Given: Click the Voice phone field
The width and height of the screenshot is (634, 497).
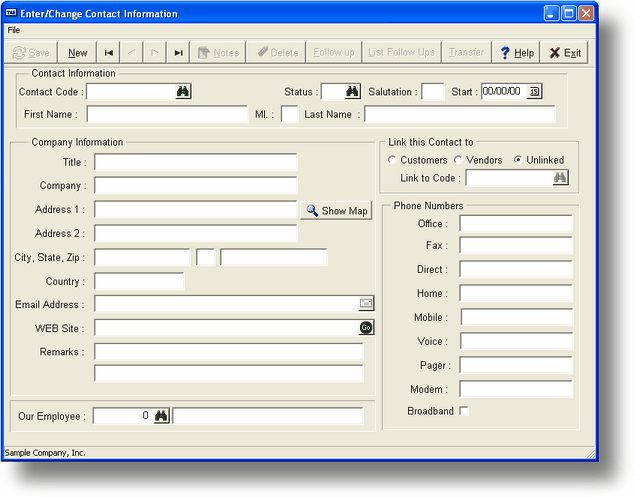Looking at the screenshot, I should pos(516,341).
